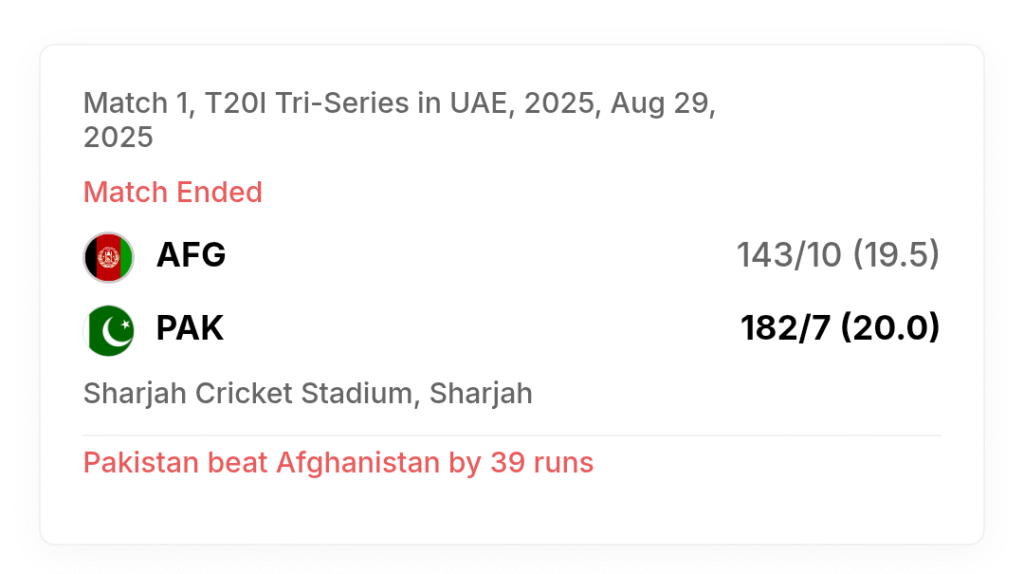1024x574 pixels.
Task: Click the Aug 29 date in the header
Action: coord(660,103)
